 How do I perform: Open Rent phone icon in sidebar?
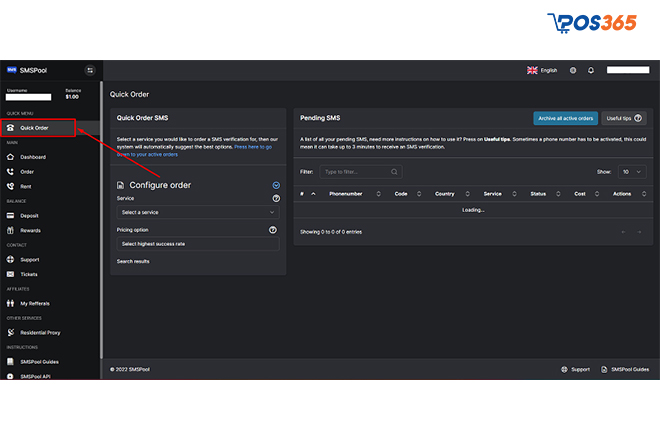(x=10, y=186)
